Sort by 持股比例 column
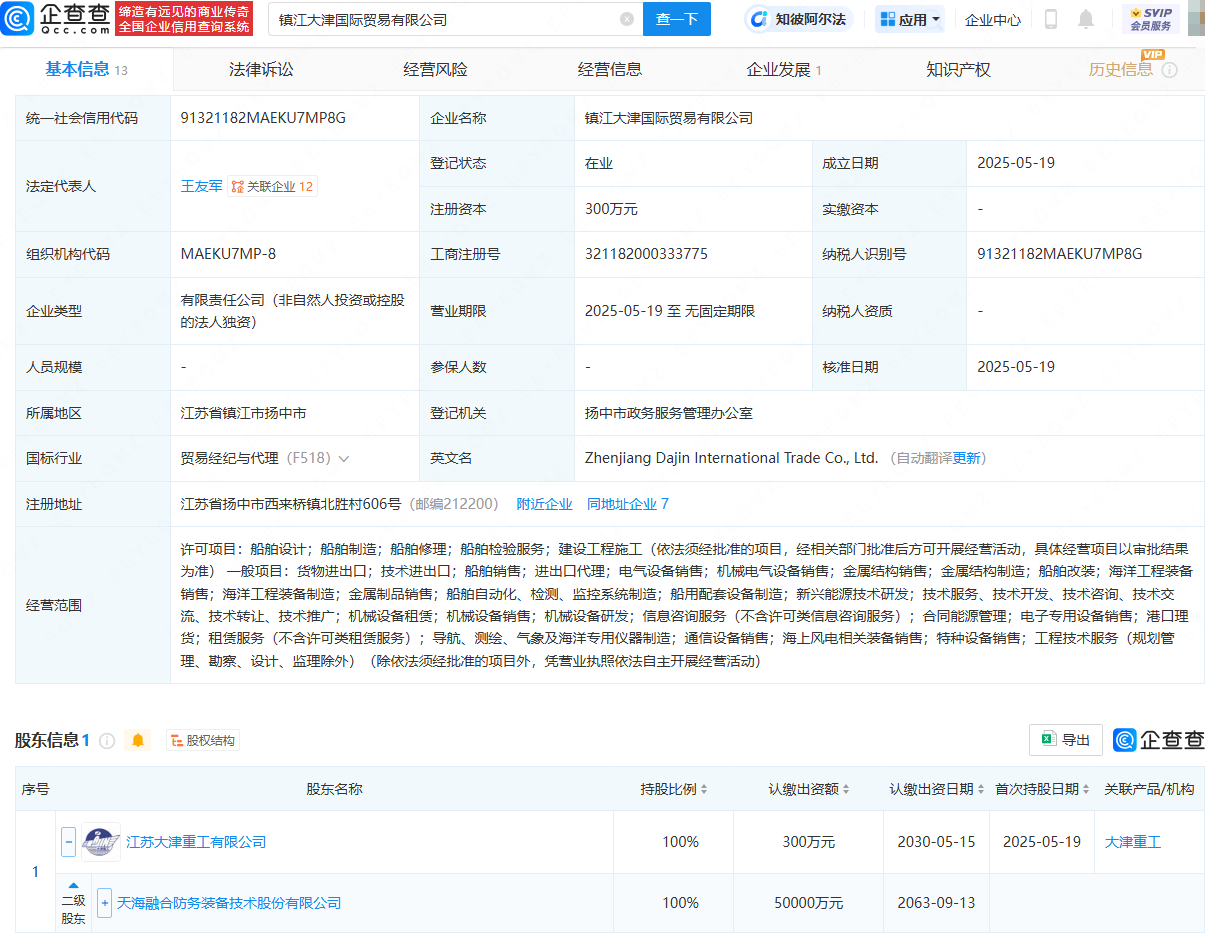Screen dimensions: 1205x933 pyautogui.click(x=674, y=789)
